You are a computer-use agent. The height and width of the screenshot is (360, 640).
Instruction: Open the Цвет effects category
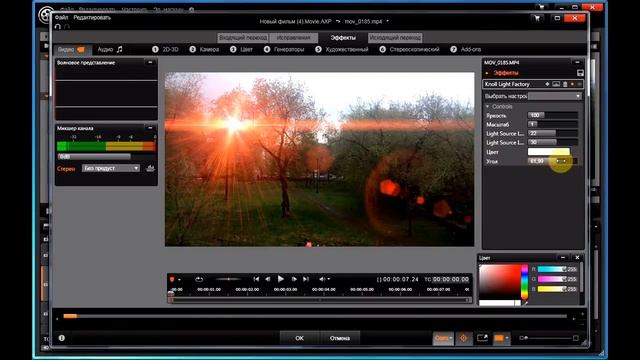(242, 49)
